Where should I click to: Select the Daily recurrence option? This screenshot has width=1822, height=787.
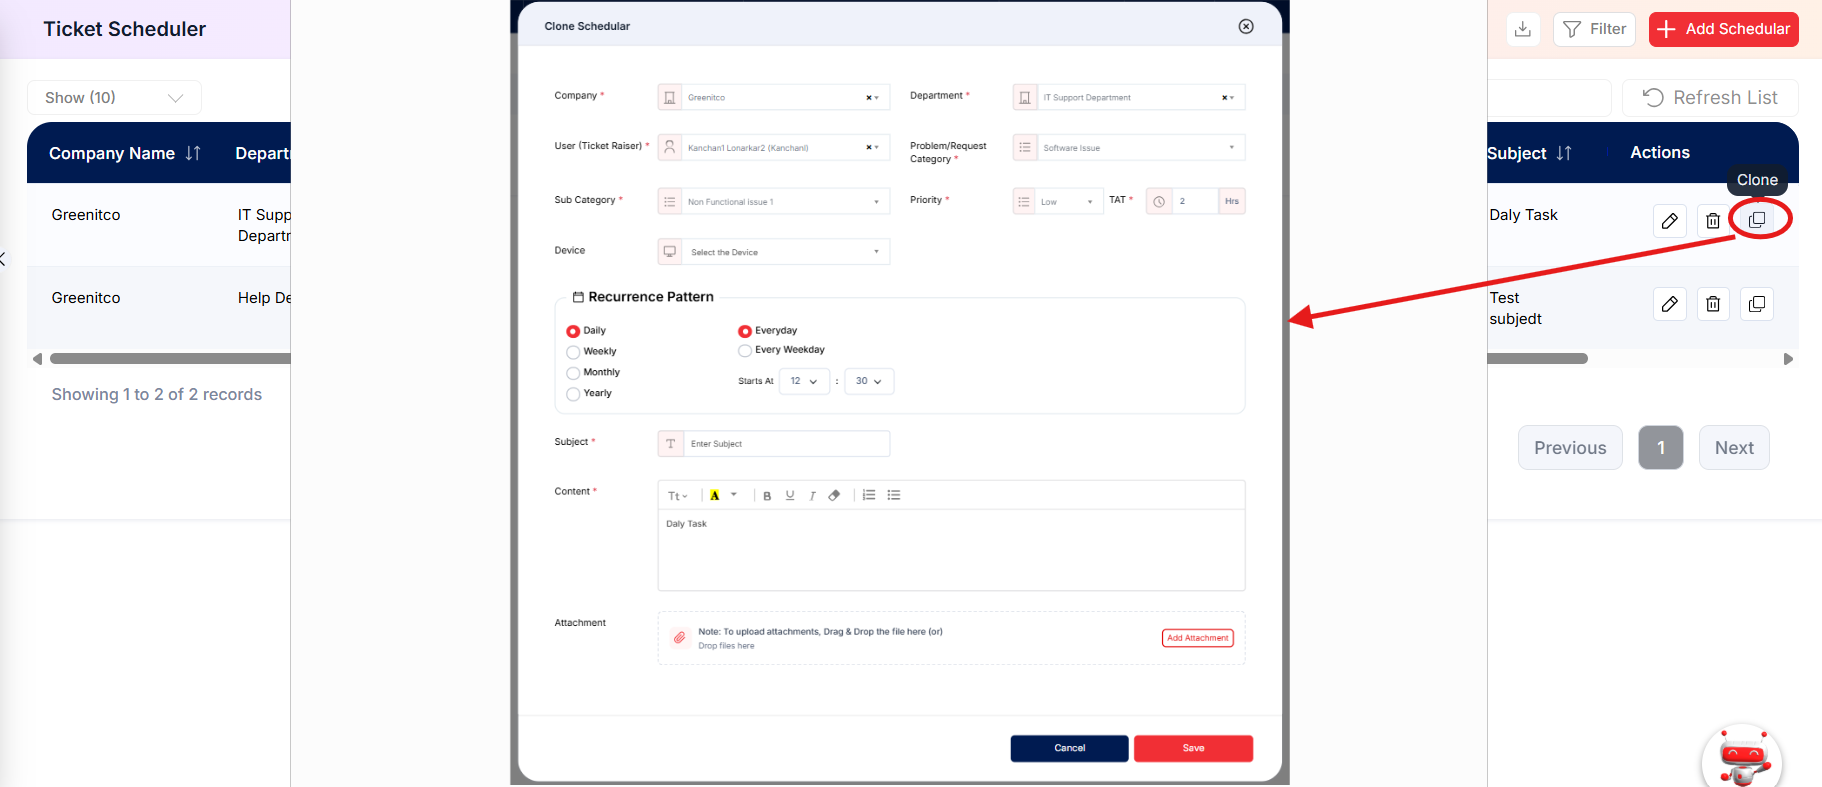pos(573,331)
